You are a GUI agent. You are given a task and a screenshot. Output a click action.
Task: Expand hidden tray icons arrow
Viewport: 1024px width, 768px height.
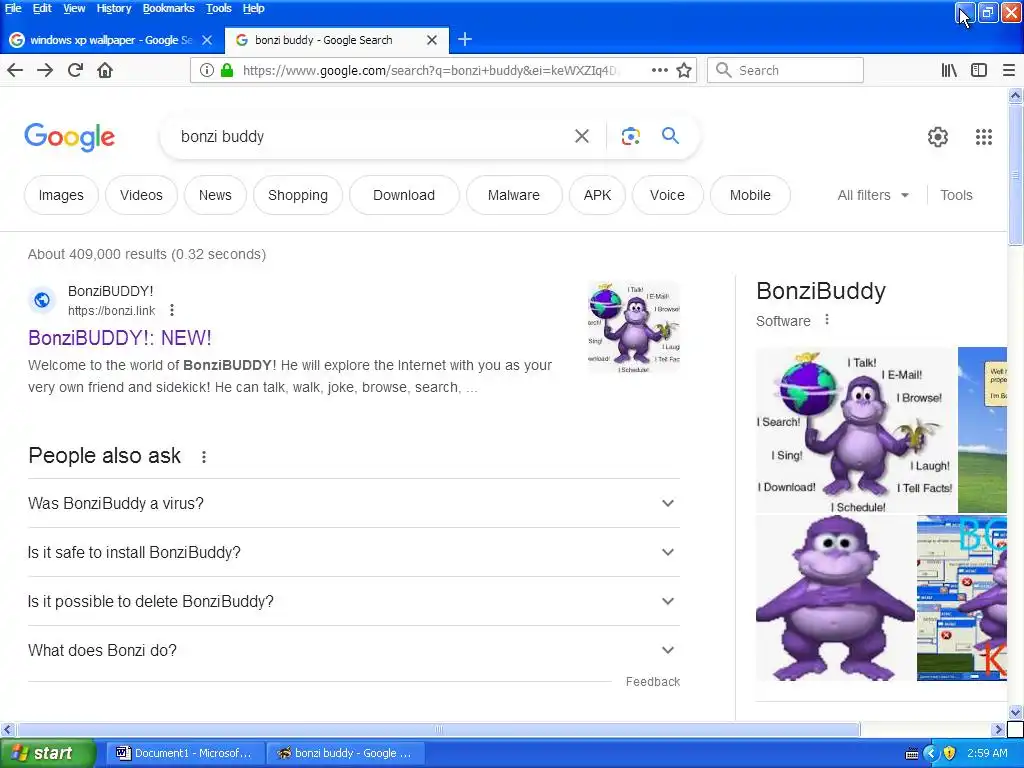coord(931,754)
